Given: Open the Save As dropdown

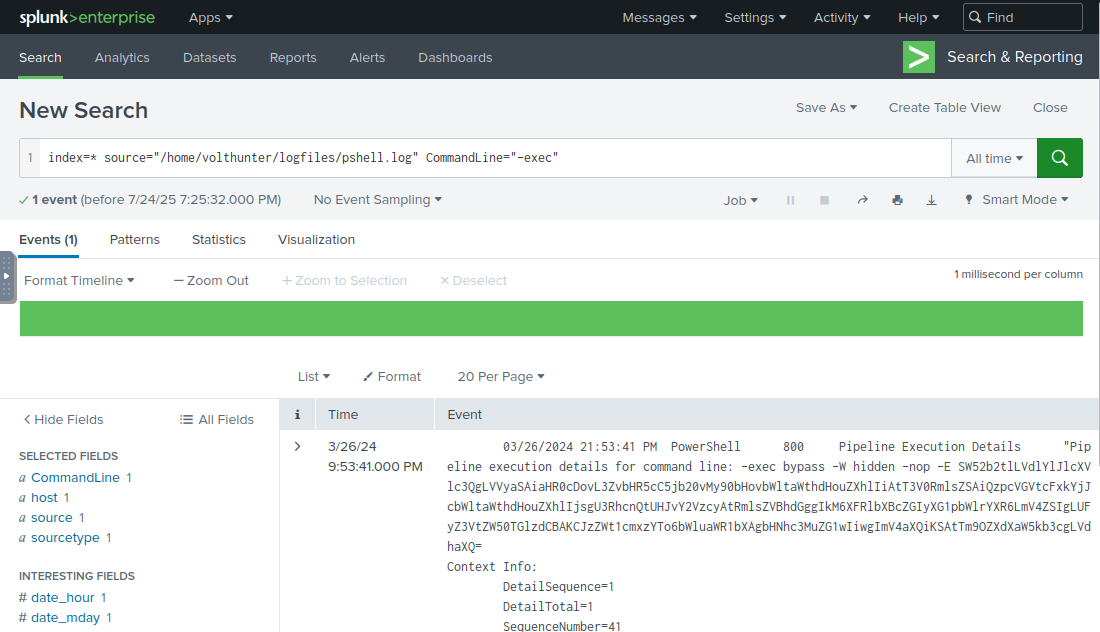Looking at the screenshot, I should coord(826,107).
